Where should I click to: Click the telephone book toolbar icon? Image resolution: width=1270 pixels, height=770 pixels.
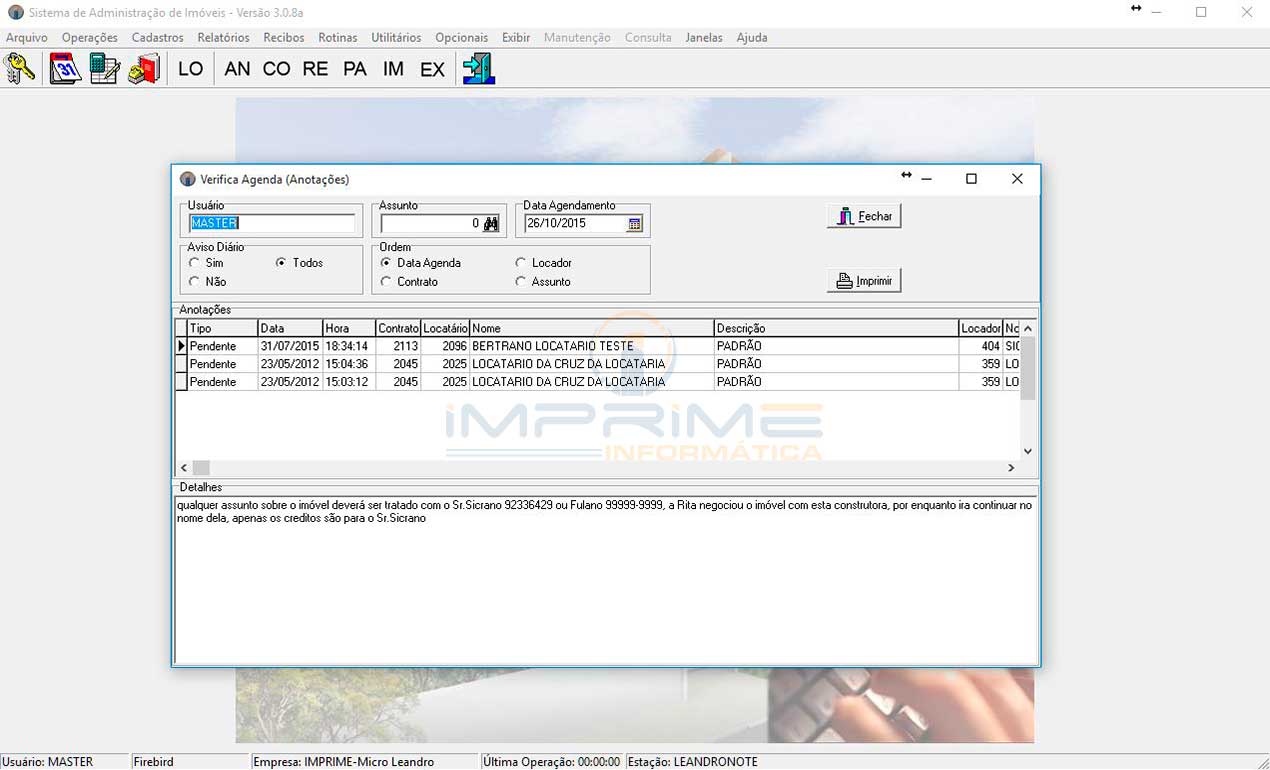pos(144,68)
